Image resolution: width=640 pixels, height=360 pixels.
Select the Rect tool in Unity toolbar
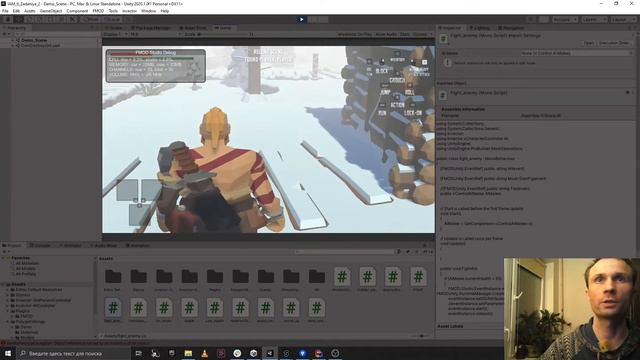point(51,19)
